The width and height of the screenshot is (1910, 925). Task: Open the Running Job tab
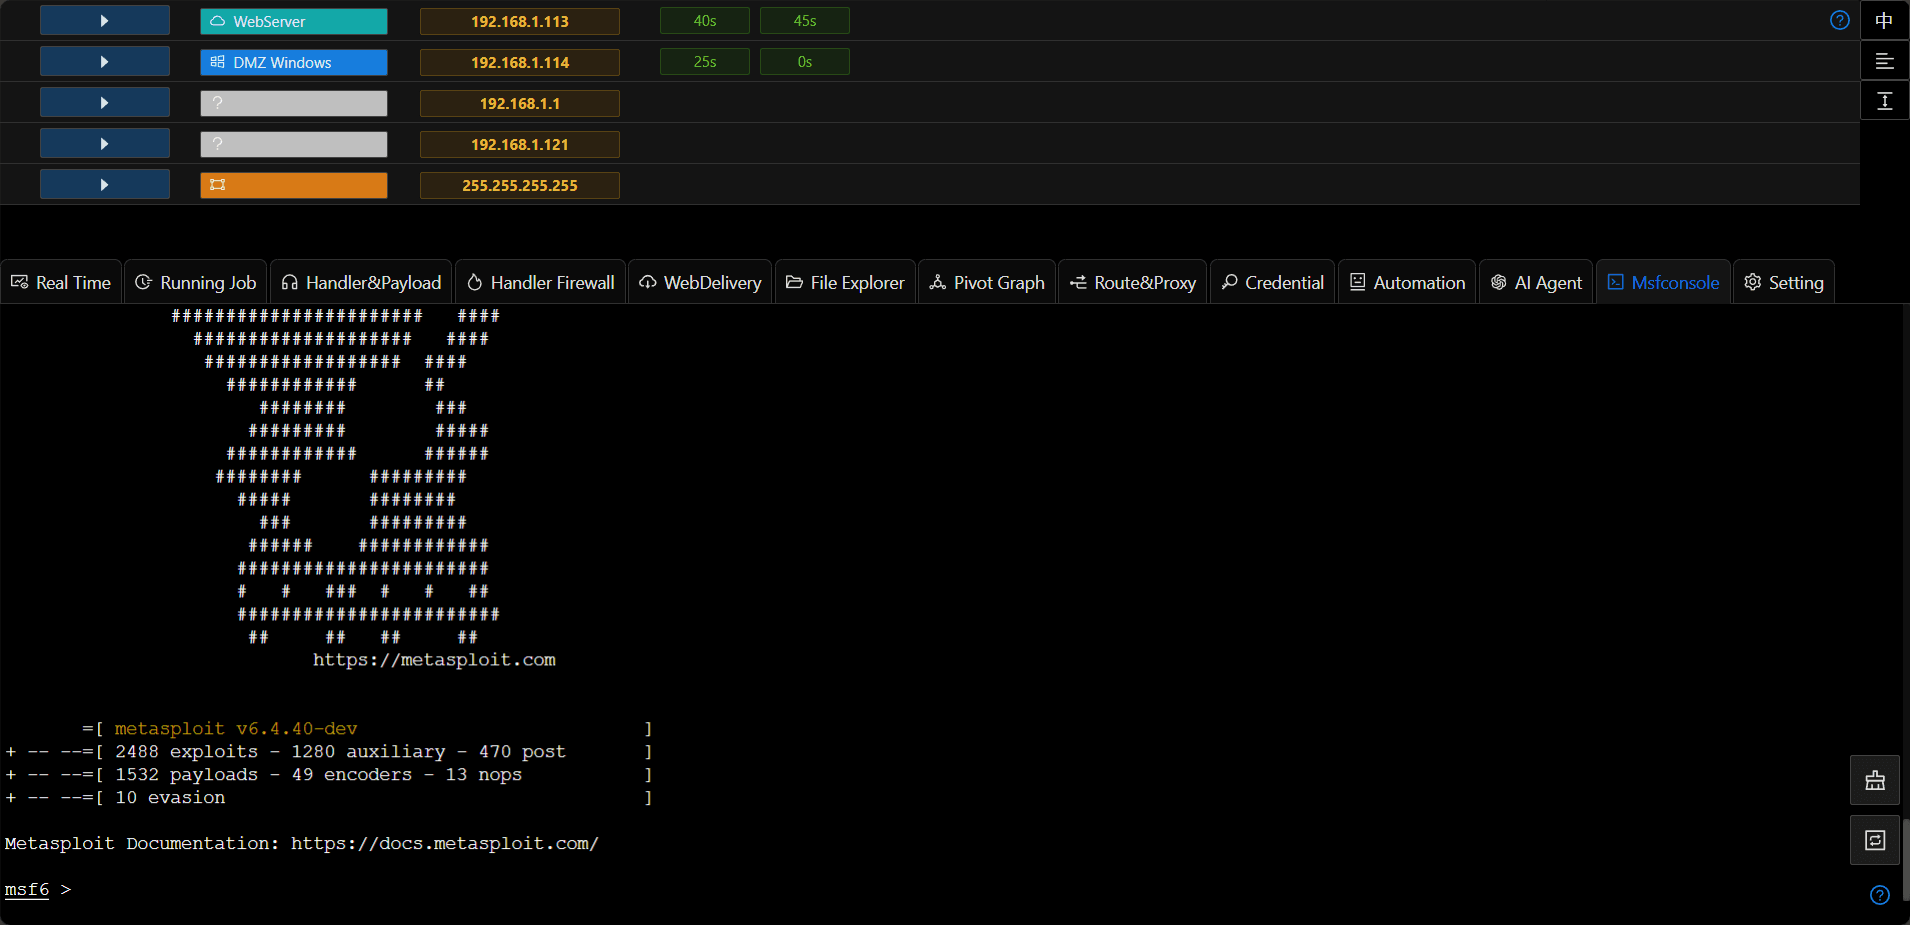coord(196,282)
